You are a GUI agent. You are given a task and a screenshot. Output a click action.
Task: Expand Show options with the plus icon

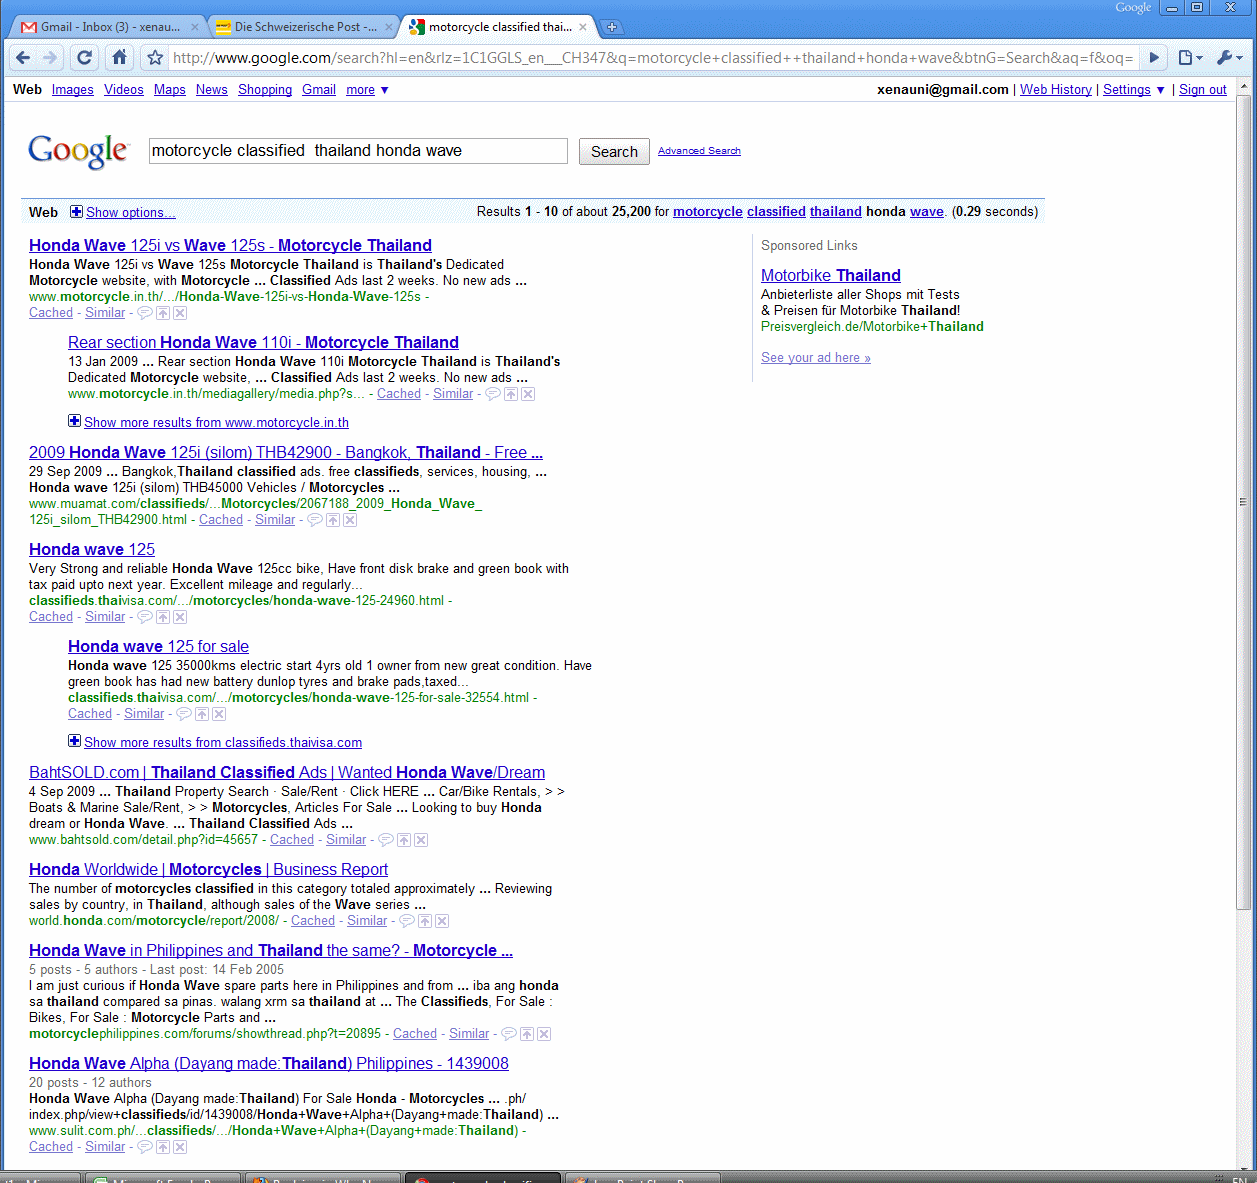coord(77,212)
